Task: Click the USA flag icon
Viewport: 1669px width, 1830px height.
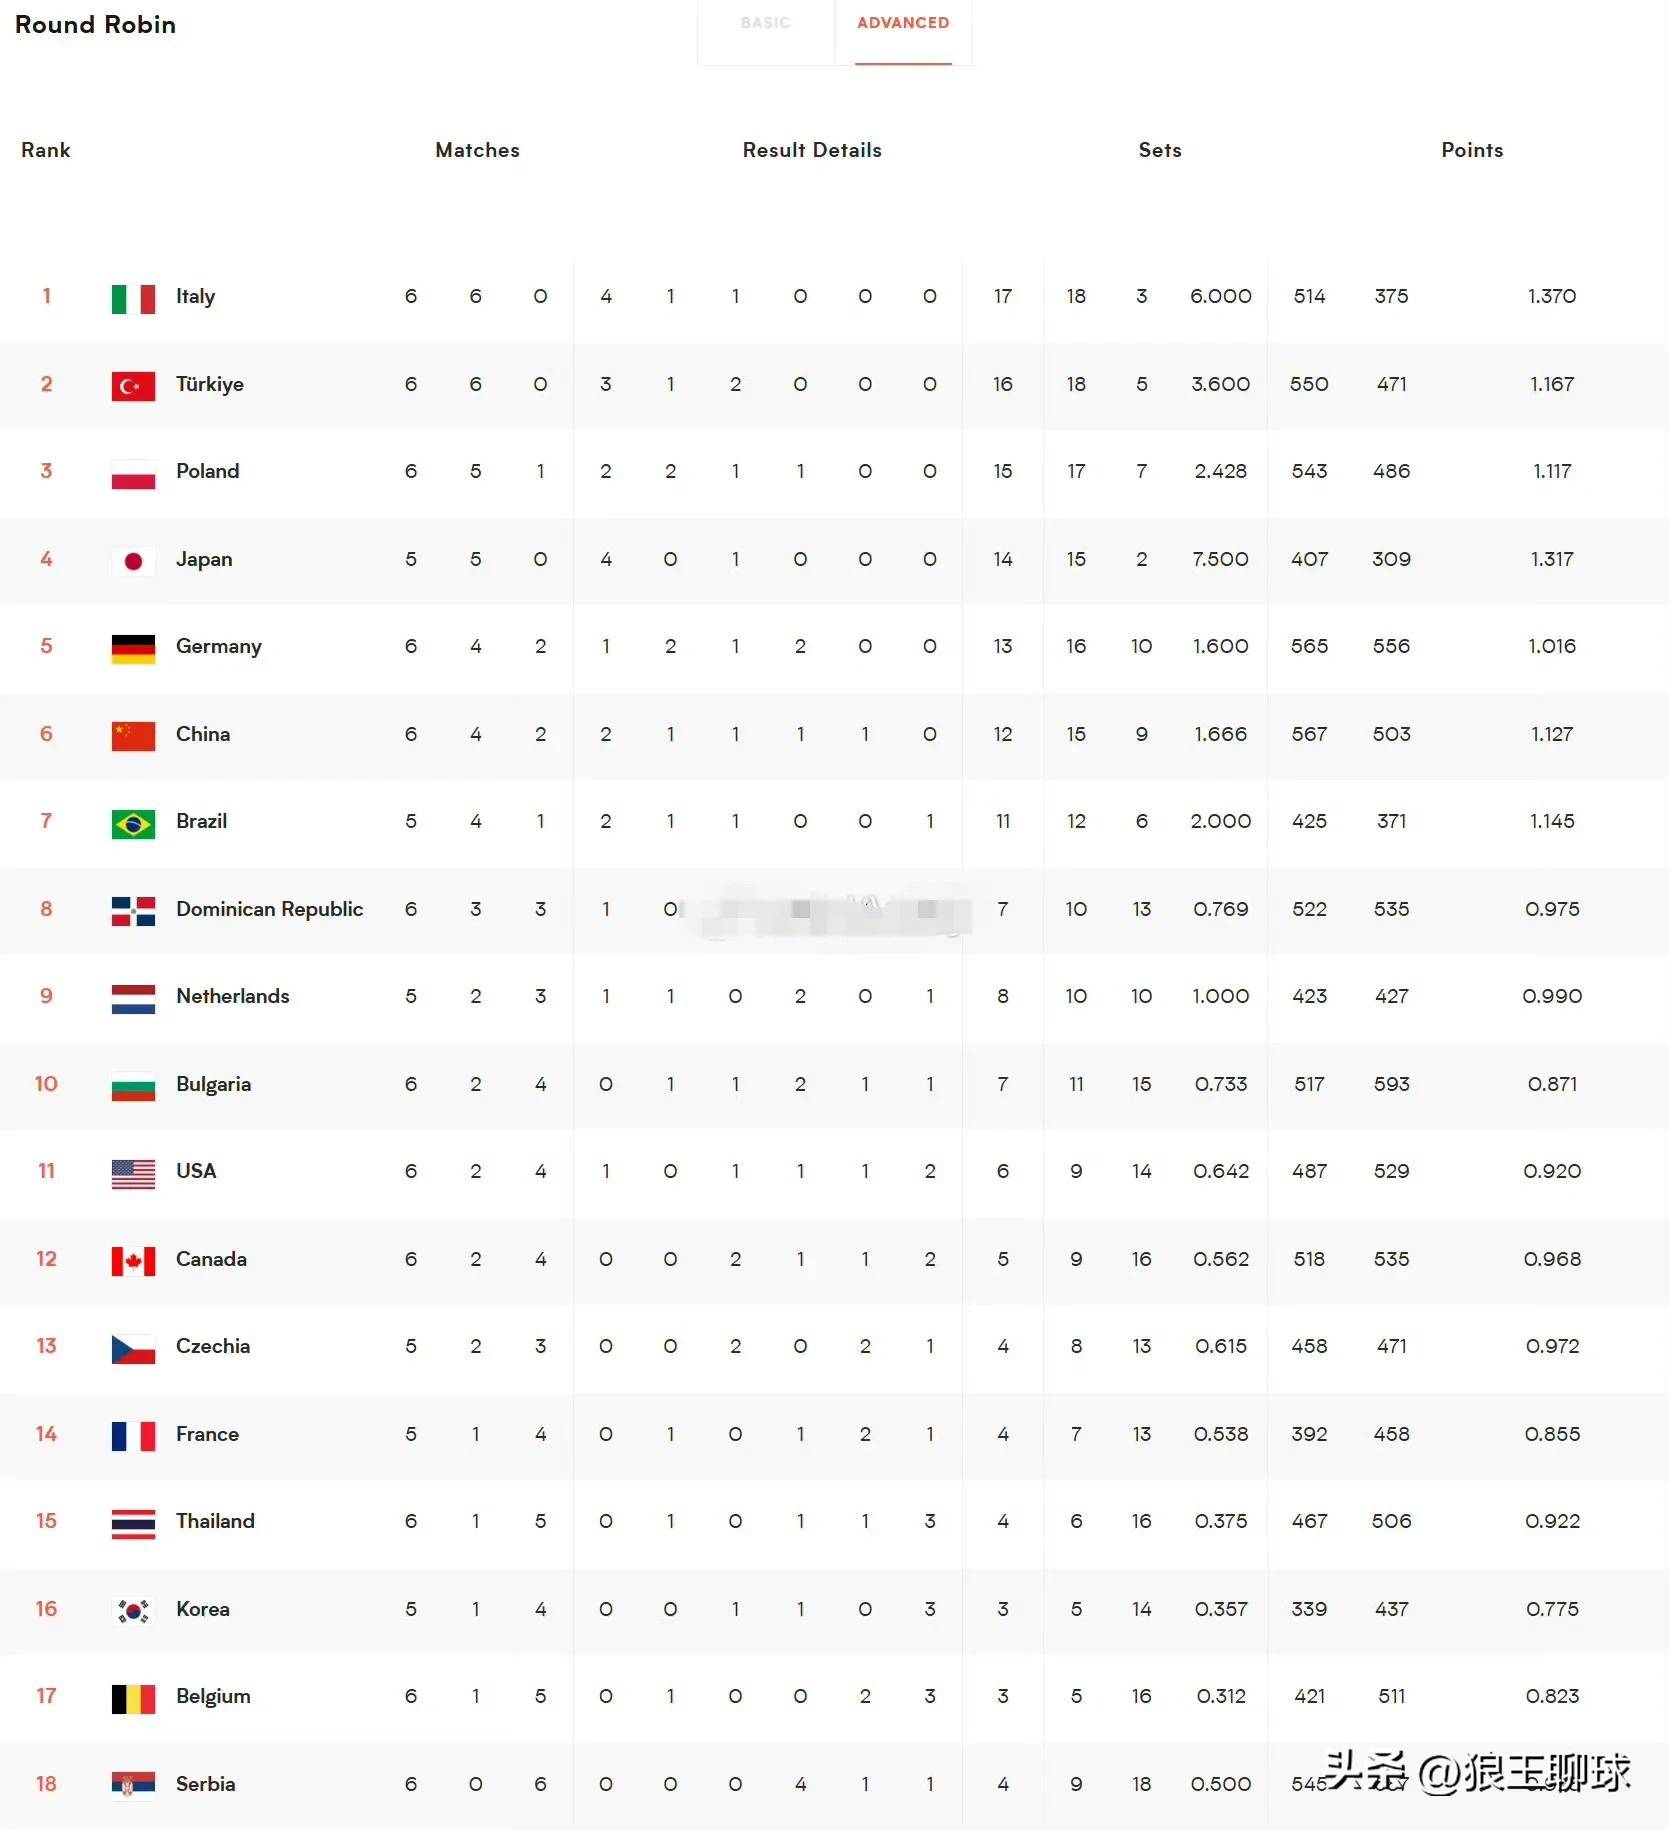Action: [133, 1173]
